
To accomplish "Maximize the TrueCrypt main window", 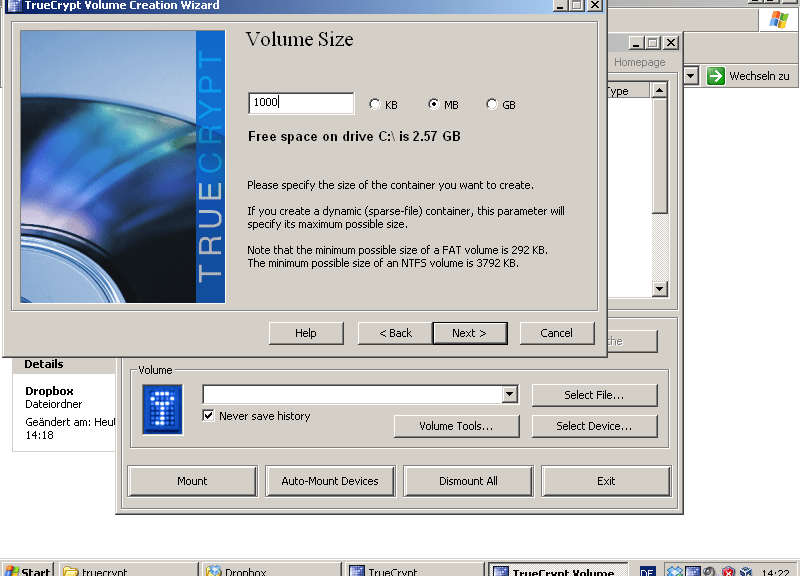I will 653,43.
